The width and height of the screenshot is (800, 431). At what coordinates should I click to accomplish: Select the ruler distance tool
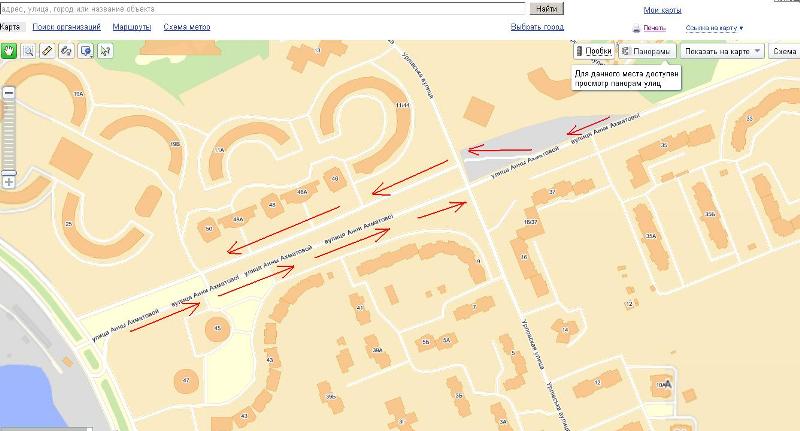pos(47,49)
